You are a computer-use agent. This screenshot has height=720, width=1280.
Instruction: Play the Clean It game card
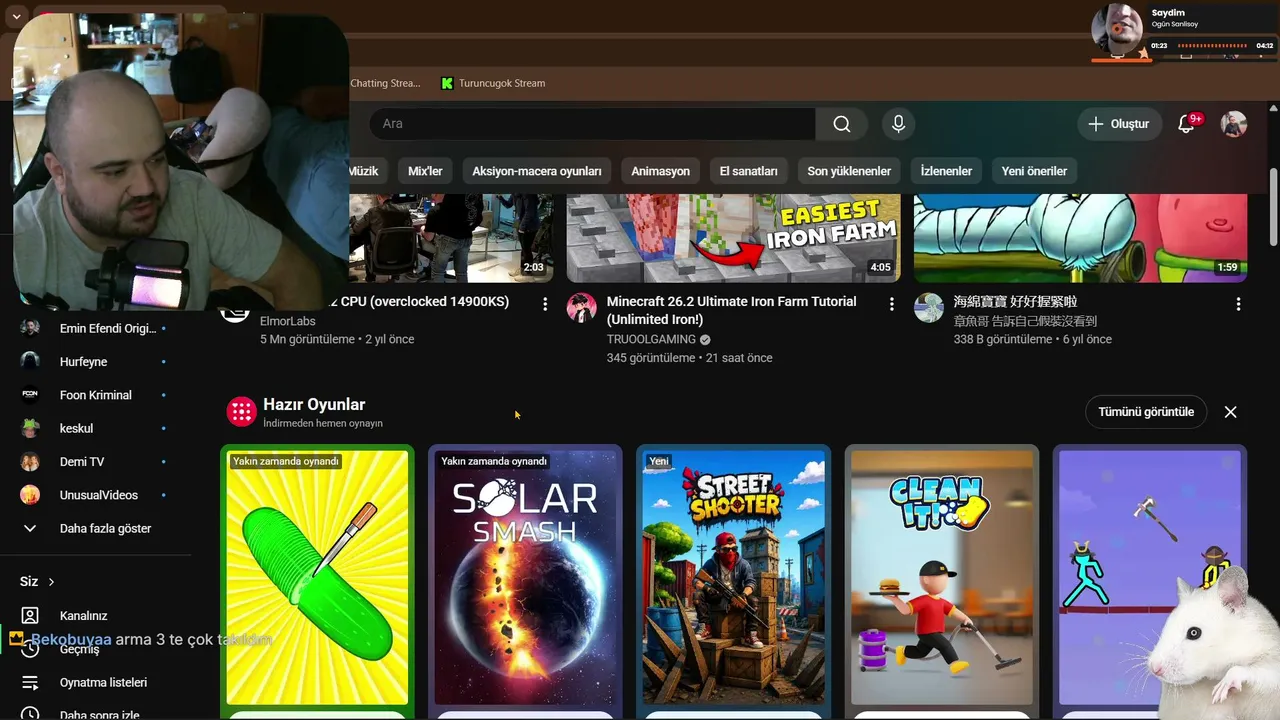tap(942, 577)
